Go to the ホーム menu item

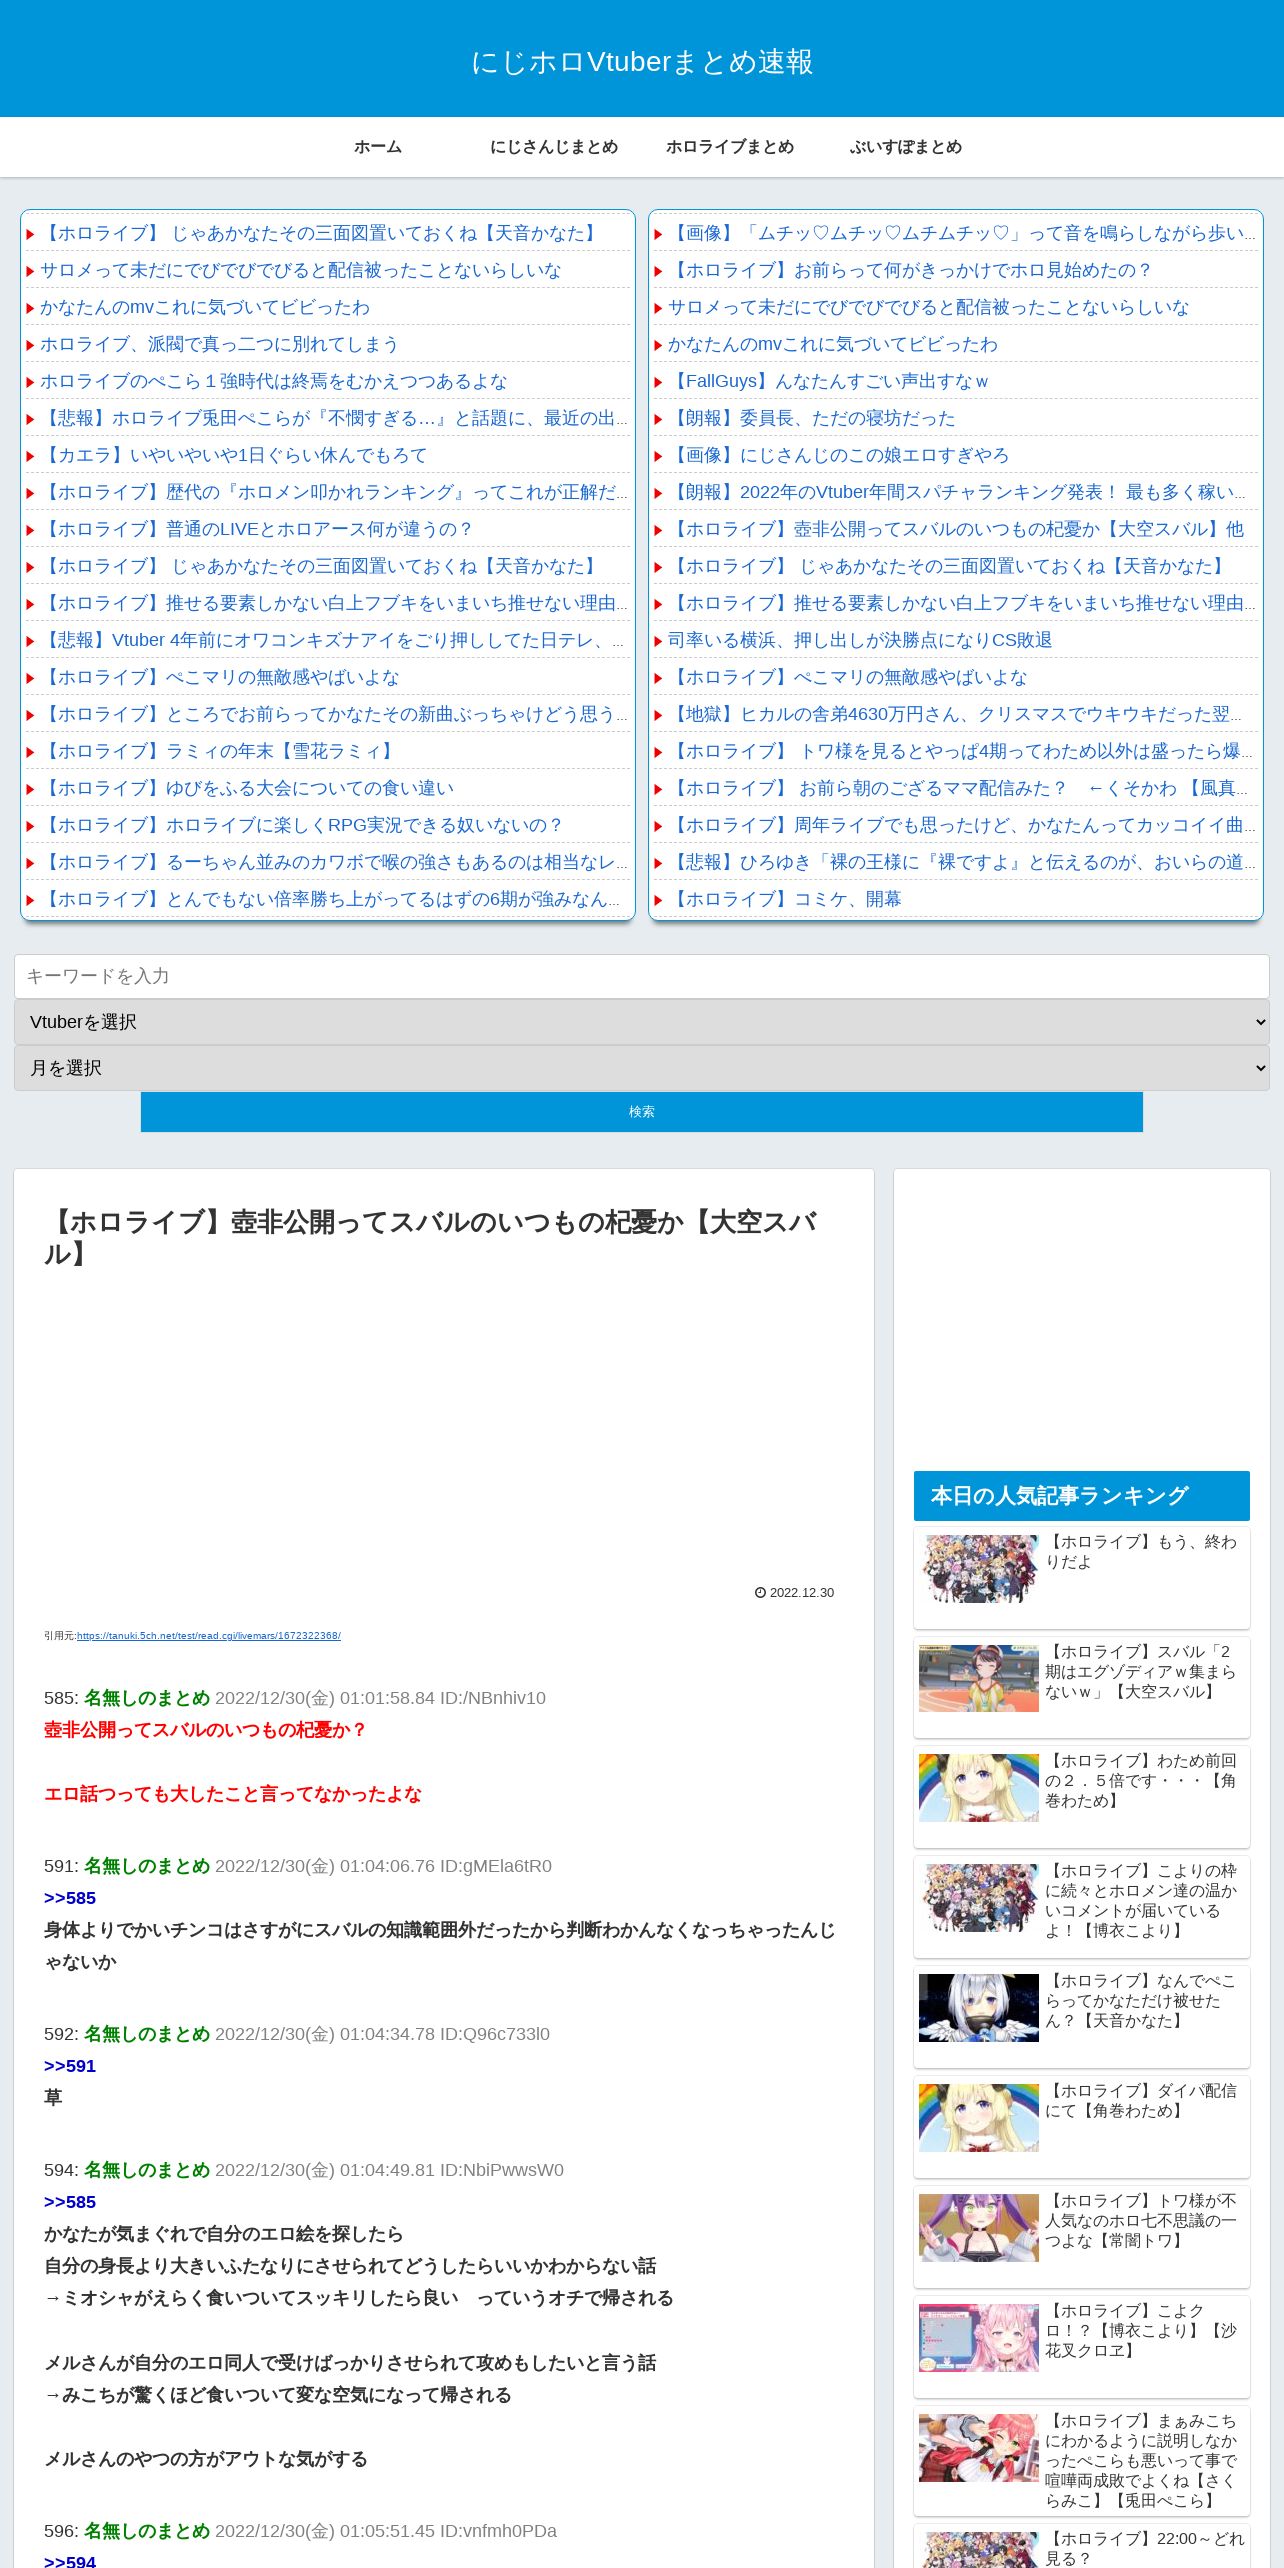point(378,147)
